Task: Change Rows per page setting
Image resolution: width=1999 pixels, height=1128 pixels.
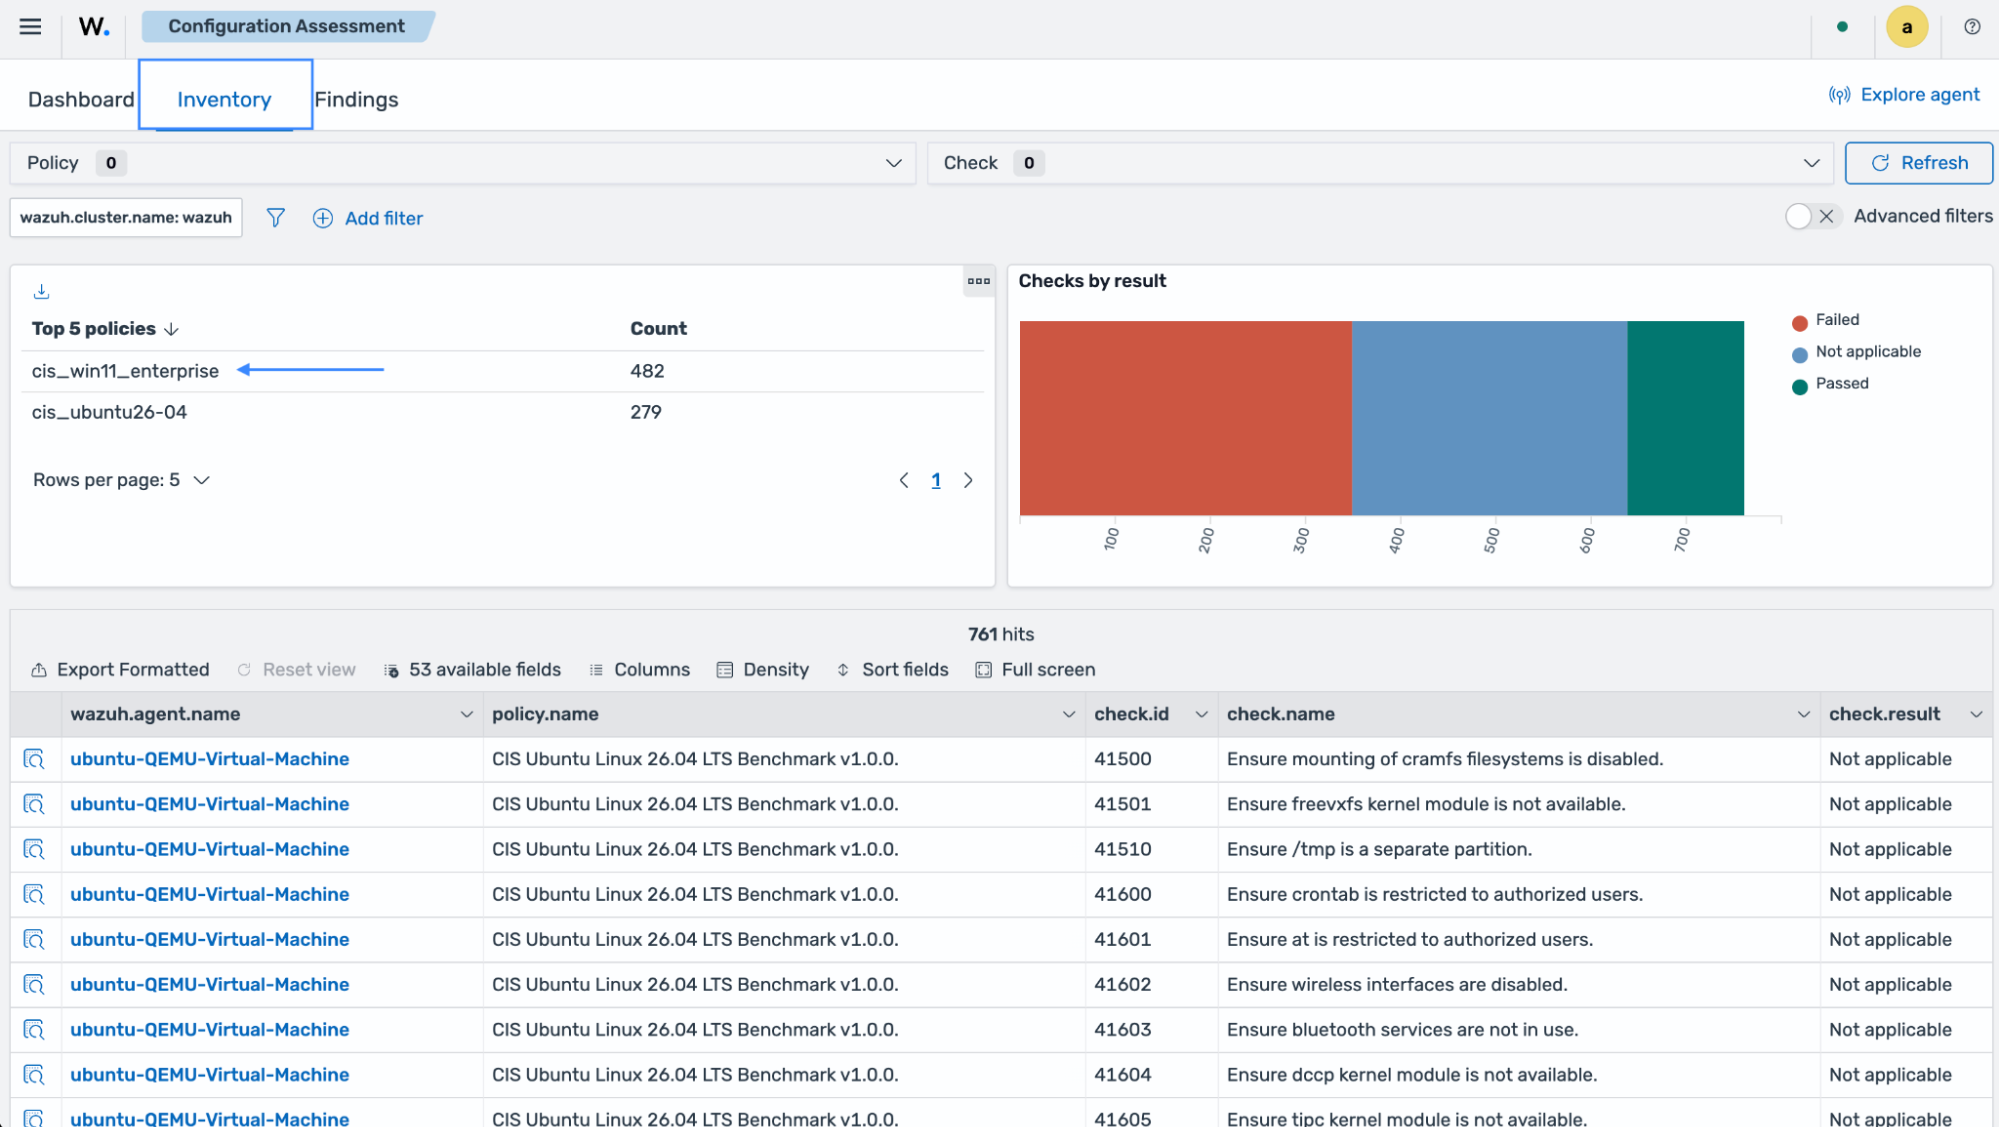Action: [121, 481]
